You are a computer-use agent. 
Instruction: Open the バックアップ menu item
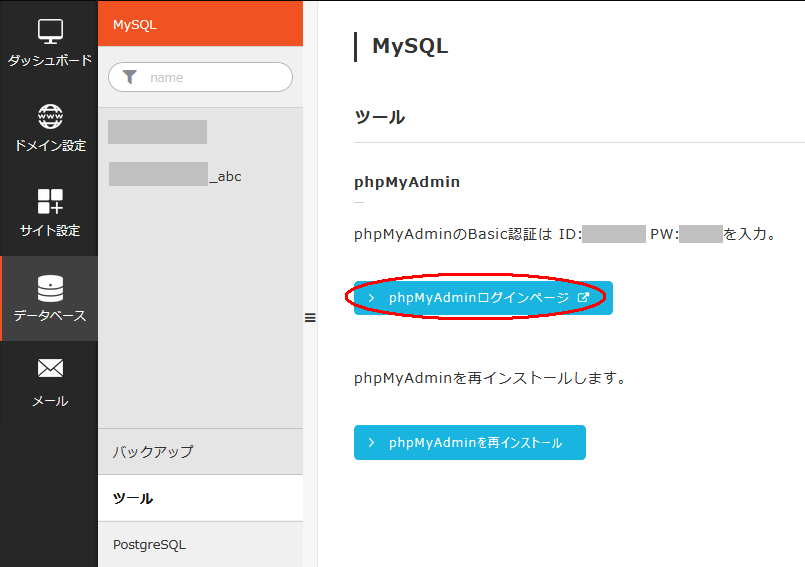200,451
